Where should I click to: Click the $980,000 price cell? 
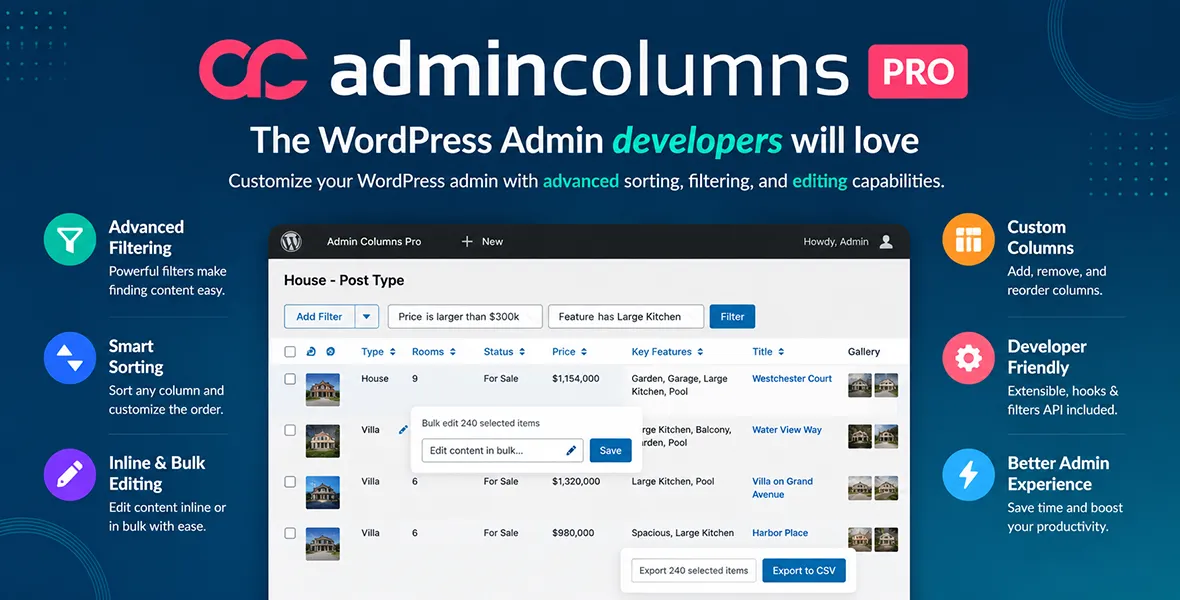(x=573, y=533)
